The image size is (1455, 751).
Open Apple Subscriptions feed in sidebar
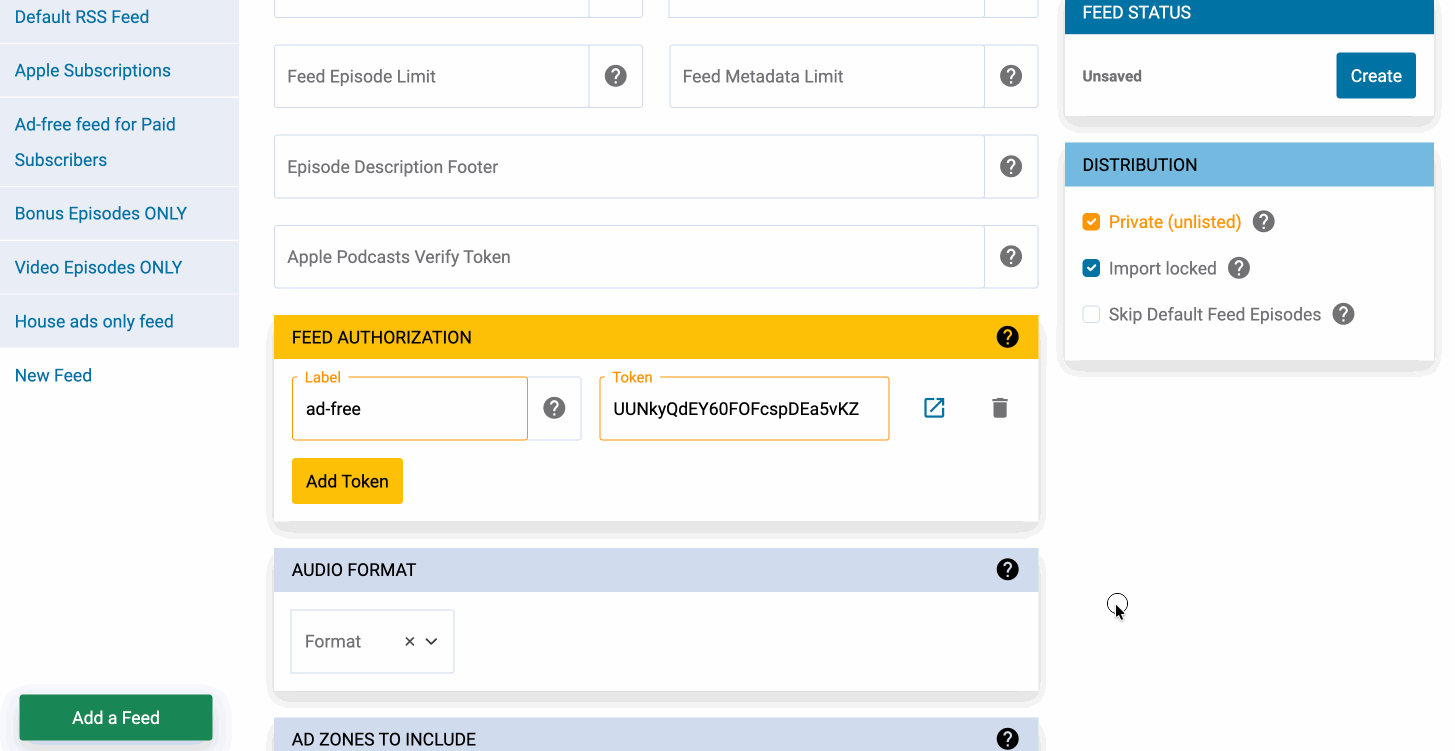point(92,71)
